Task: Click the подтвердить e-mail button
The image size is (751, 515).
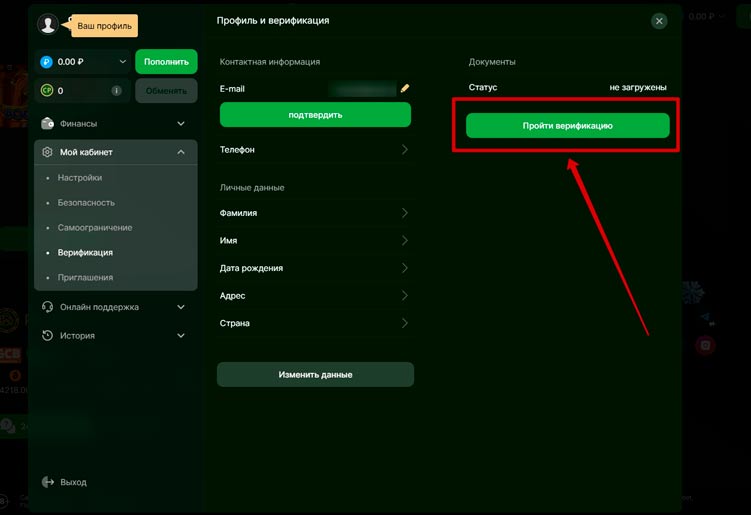Action: coord(315,115)
